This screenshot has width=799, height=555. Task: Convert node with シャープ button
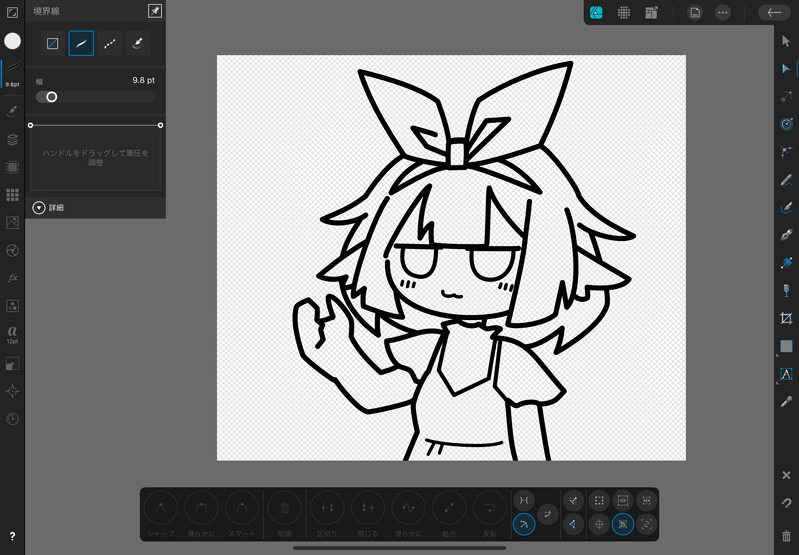pyautogui.click(x=161, y=514)
